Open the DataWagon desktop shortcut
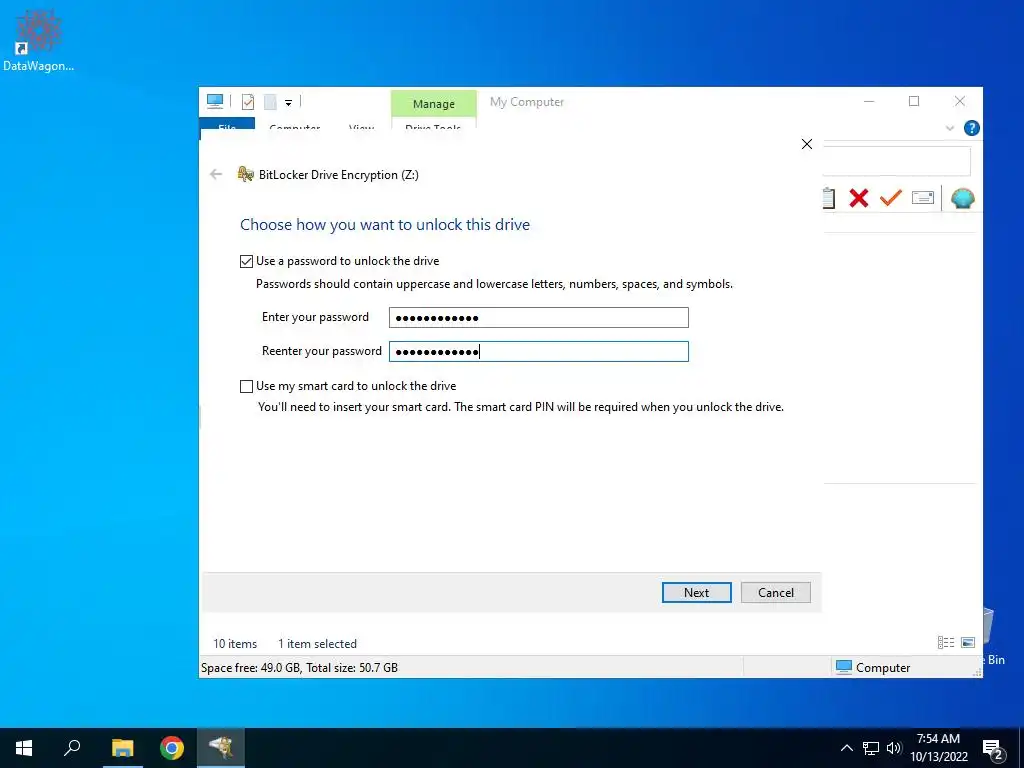 (38, 39)
